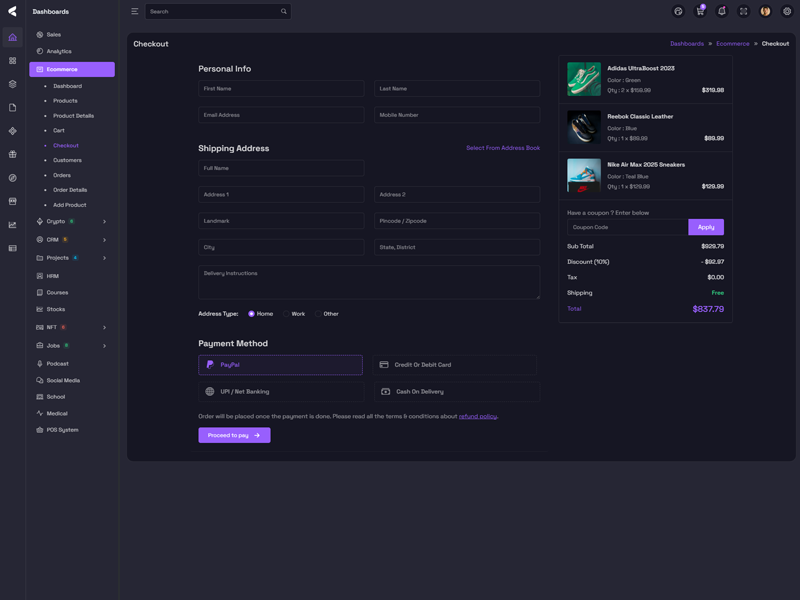Viewport: 800px width, 600px height.
Task: Open the shopping cart icon in header
Action: (700, 11)
